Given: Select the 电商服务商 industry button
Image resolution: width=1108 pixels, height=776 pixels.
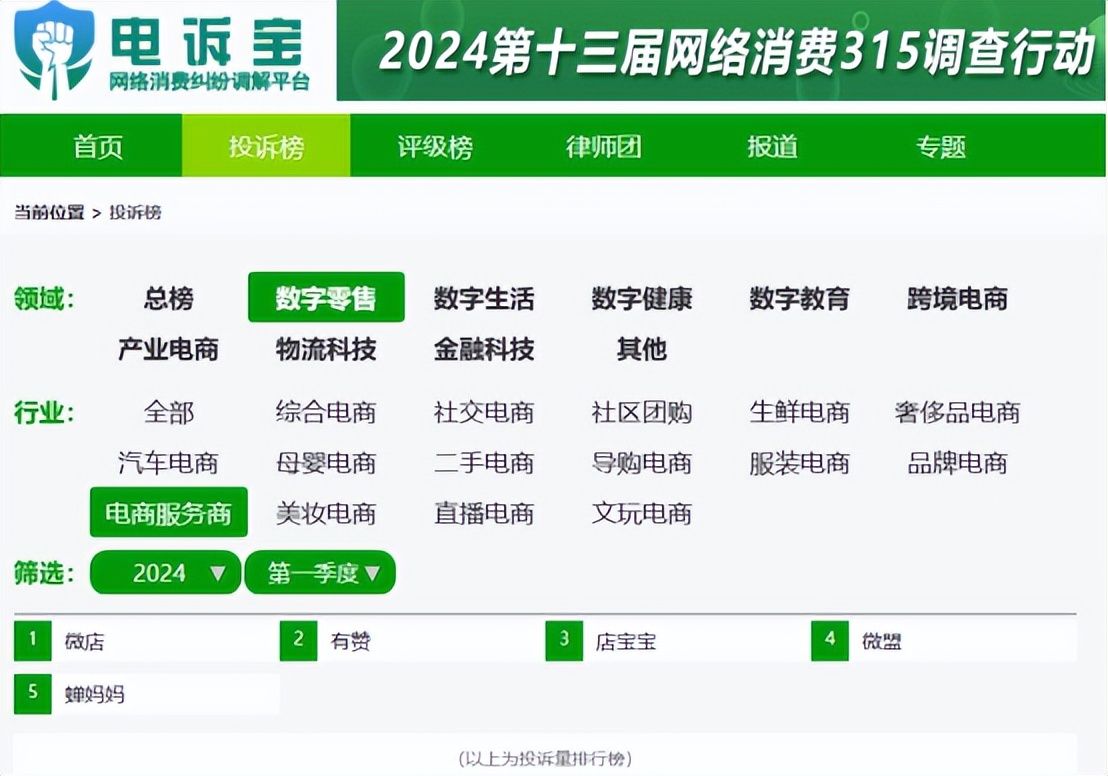Looking at the screenshot, I should click(x=169, y=512).
